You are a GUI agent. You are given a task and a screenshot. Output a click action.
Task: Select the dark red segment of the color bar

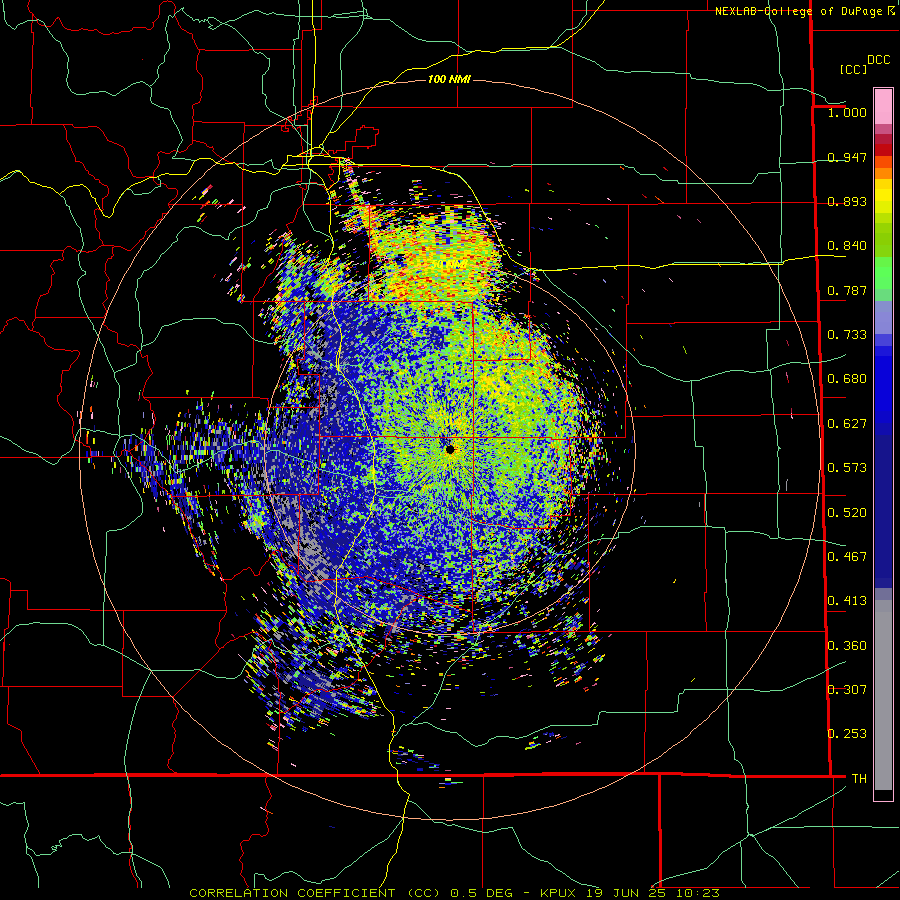click(883, 150)
